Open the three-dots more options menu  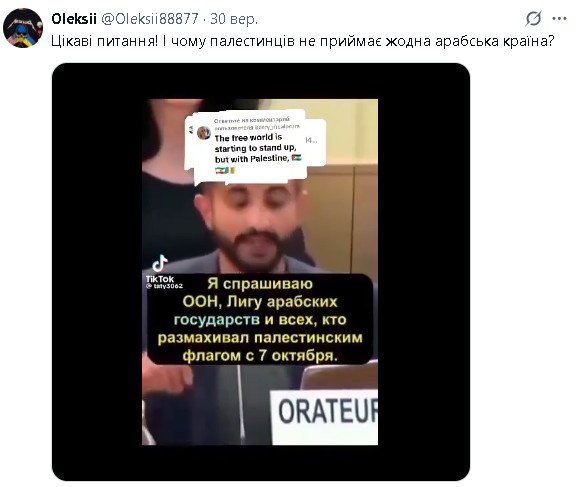pyautogui.click(x=559, y=19)
